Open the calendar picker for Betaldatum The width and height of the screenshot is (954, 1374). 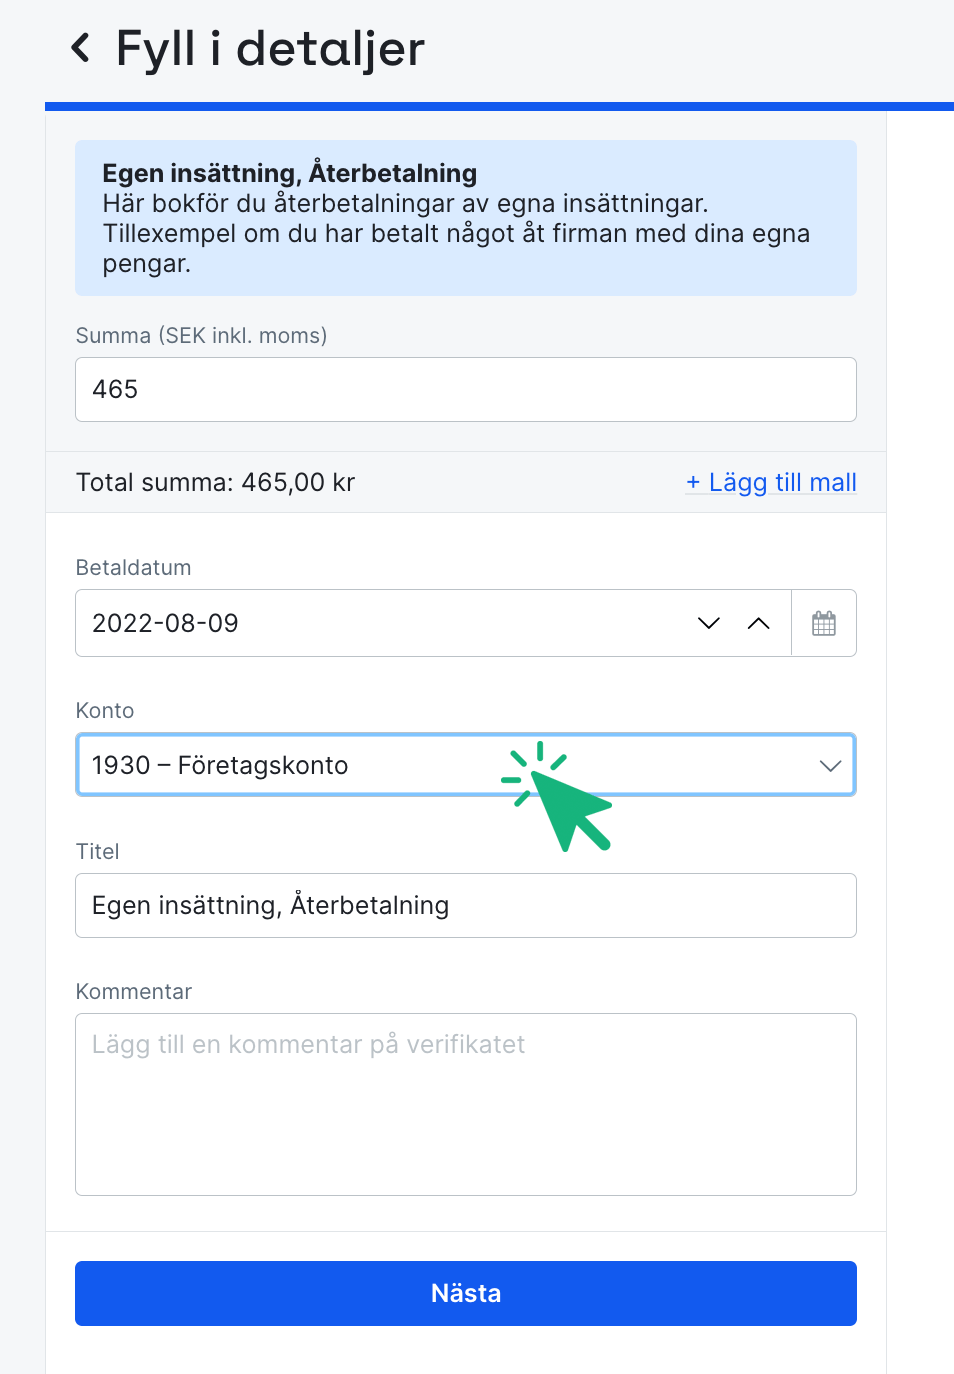click(x=824, y=622)
